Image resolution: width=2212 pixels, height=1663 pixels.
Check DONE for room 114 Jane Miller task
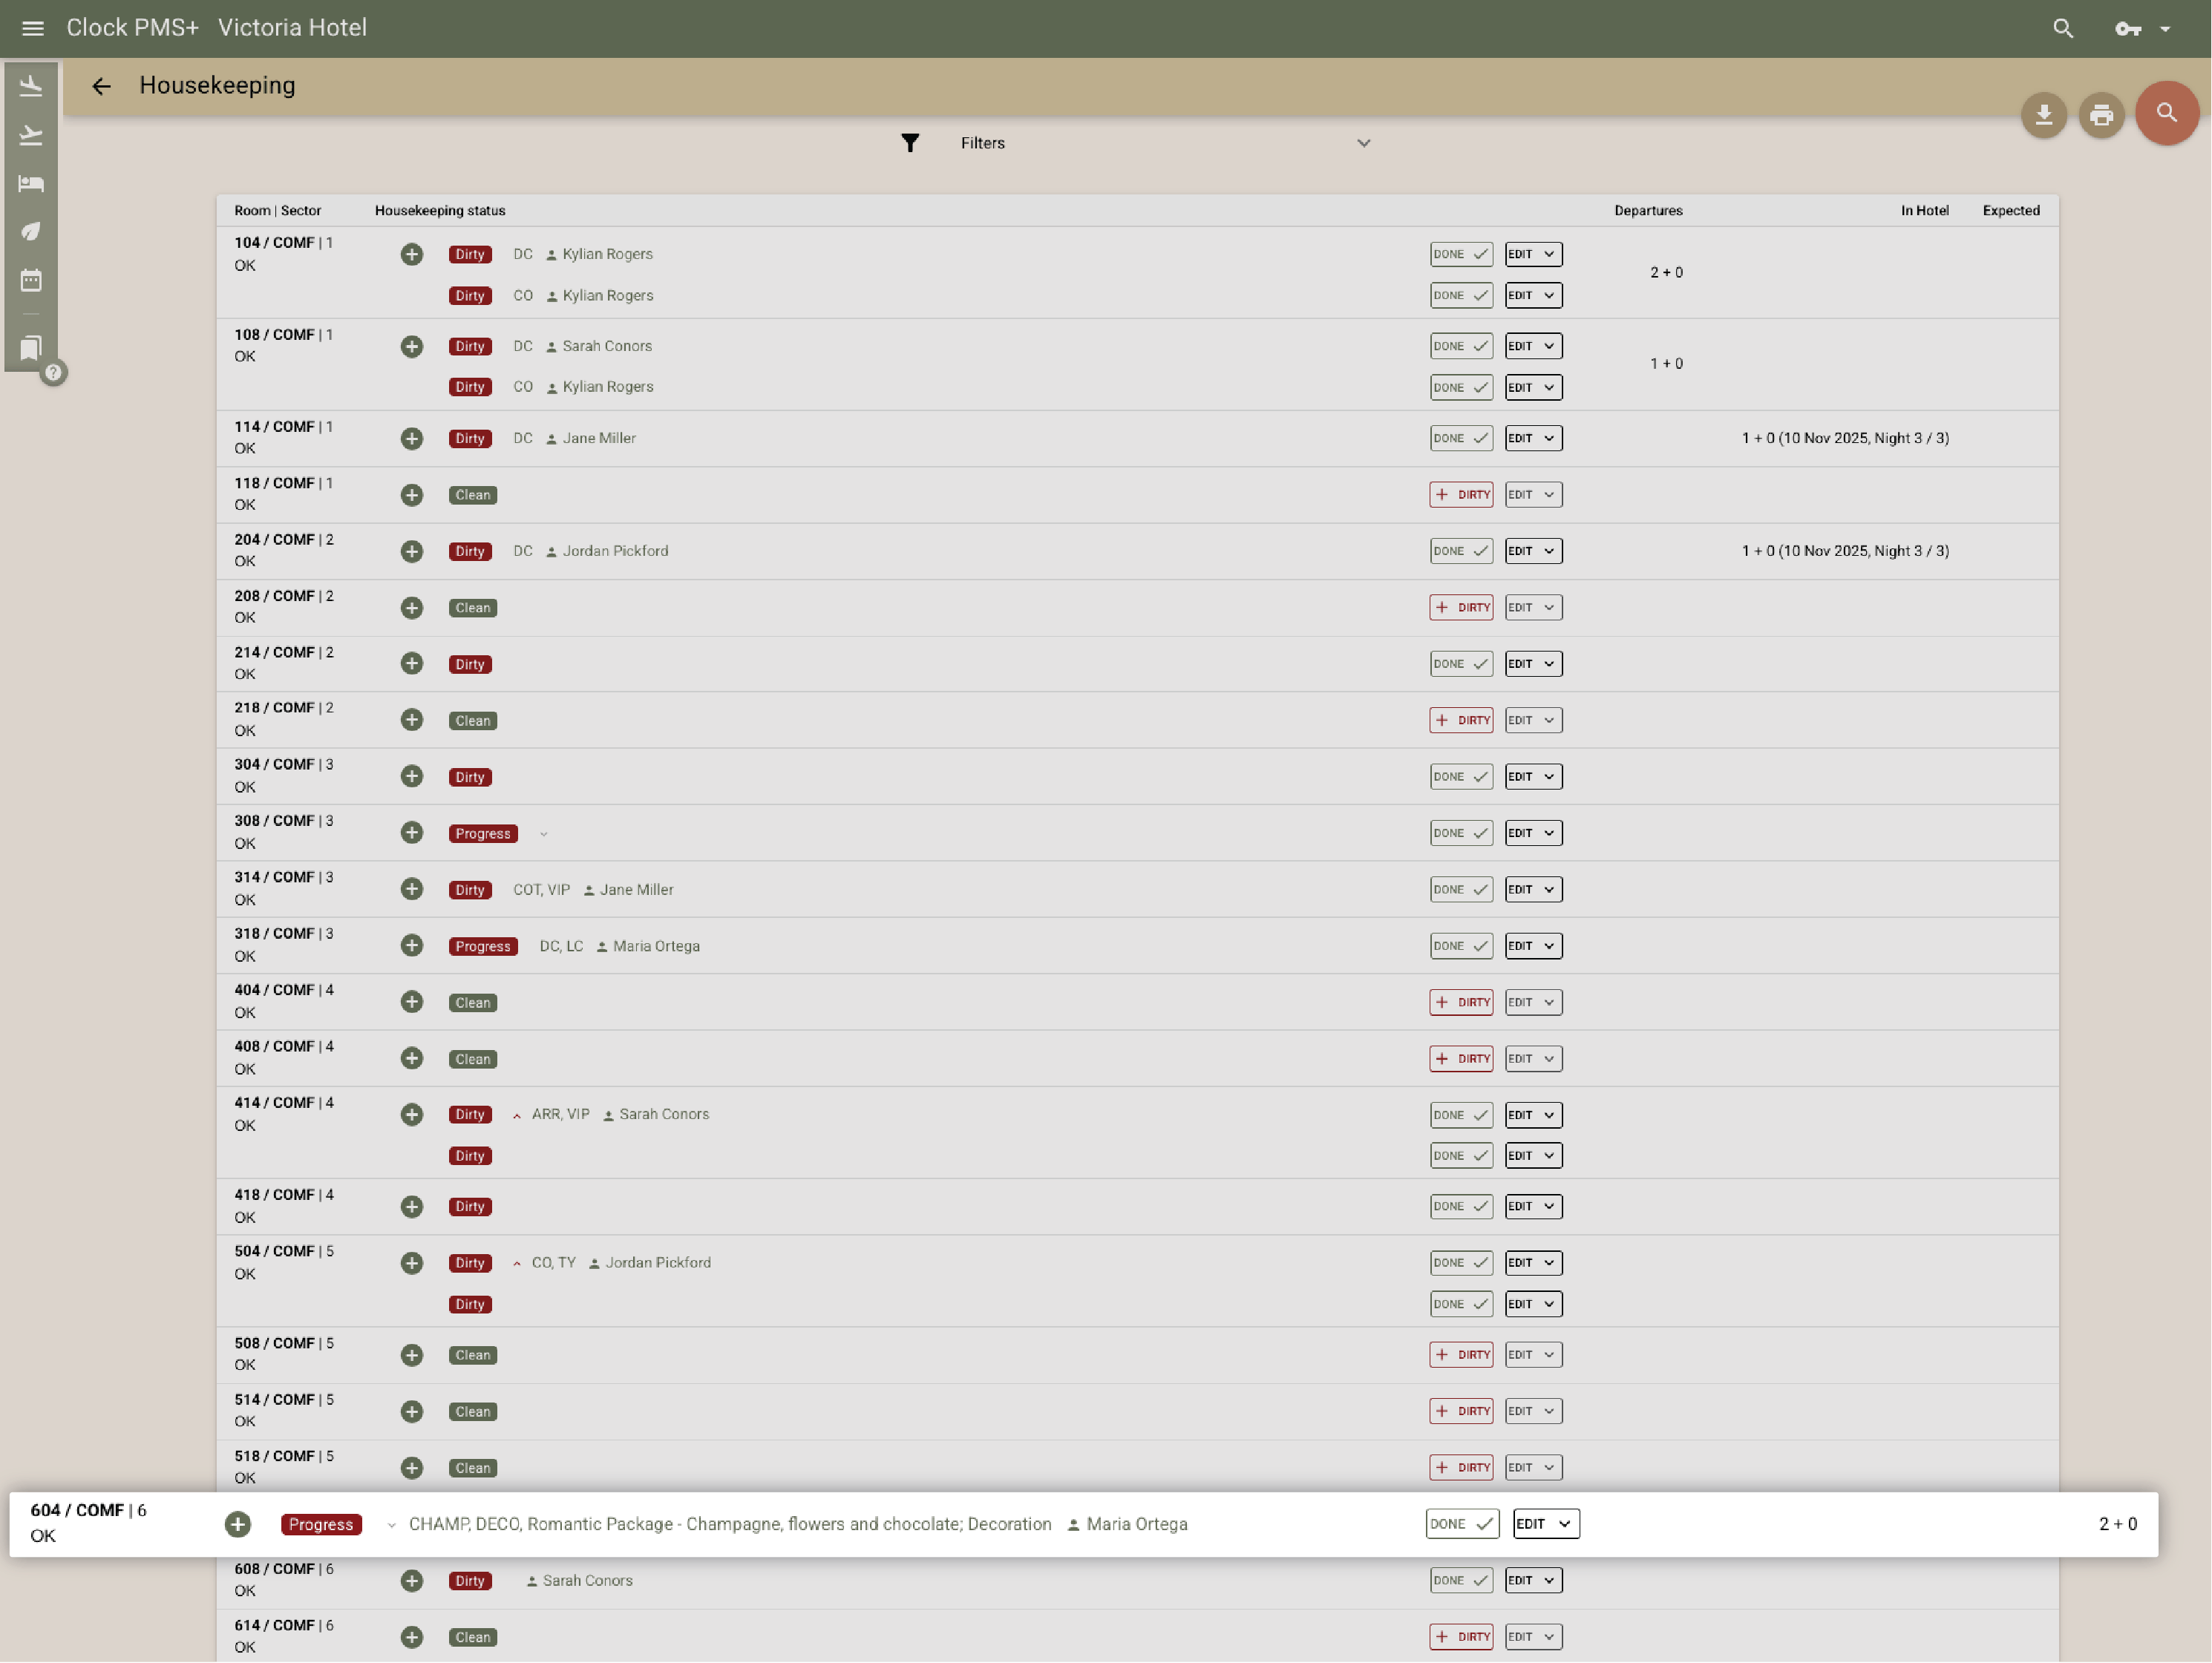pyautogui.click(x=1460, y=438)
